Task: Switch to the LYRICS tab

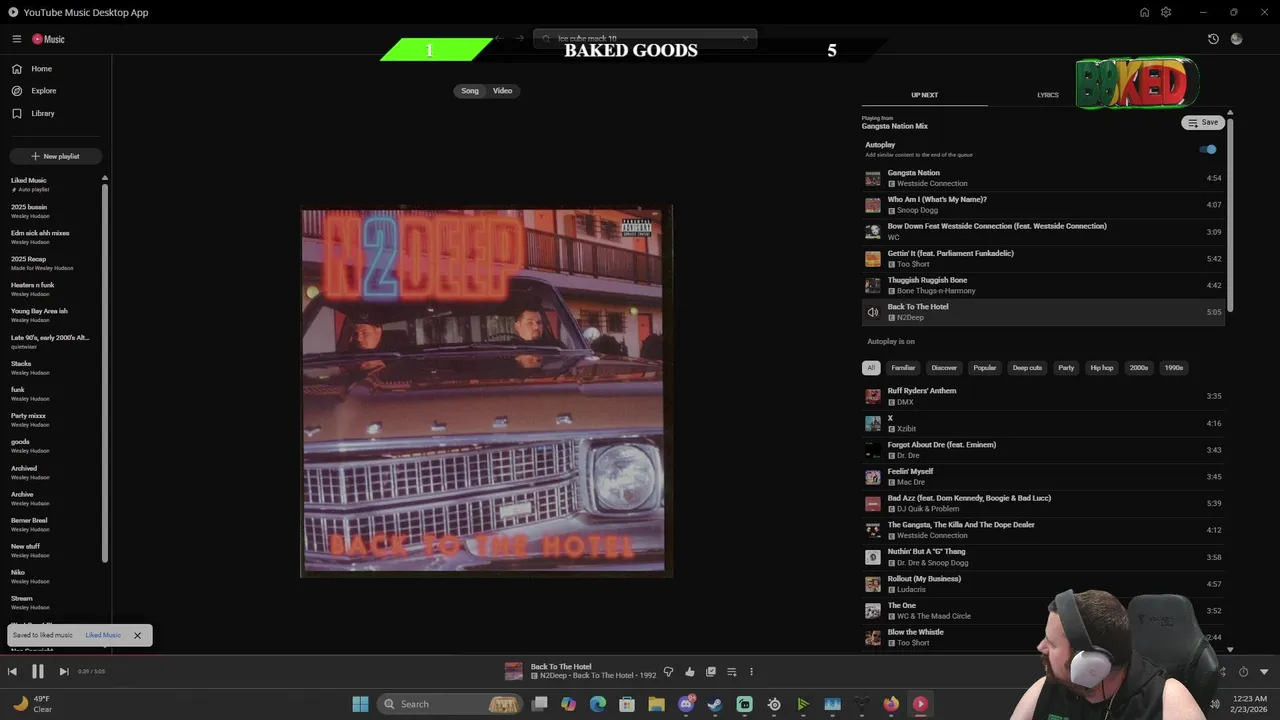Action: point(1048,95)
